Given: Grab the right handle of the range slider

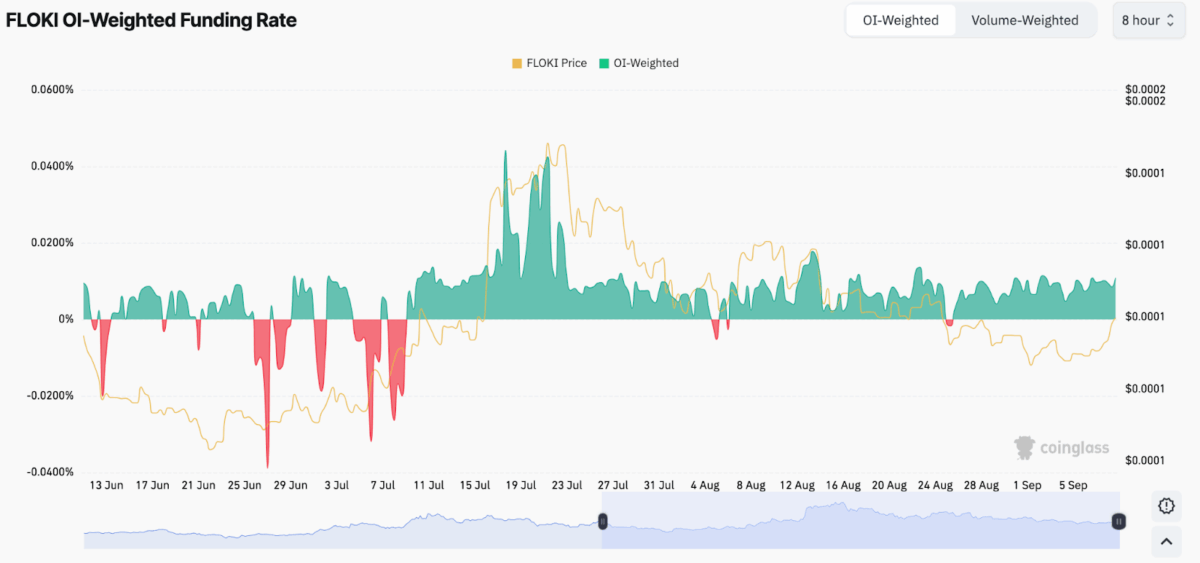Looking at the screenshot, I should tap(1119, 521).
